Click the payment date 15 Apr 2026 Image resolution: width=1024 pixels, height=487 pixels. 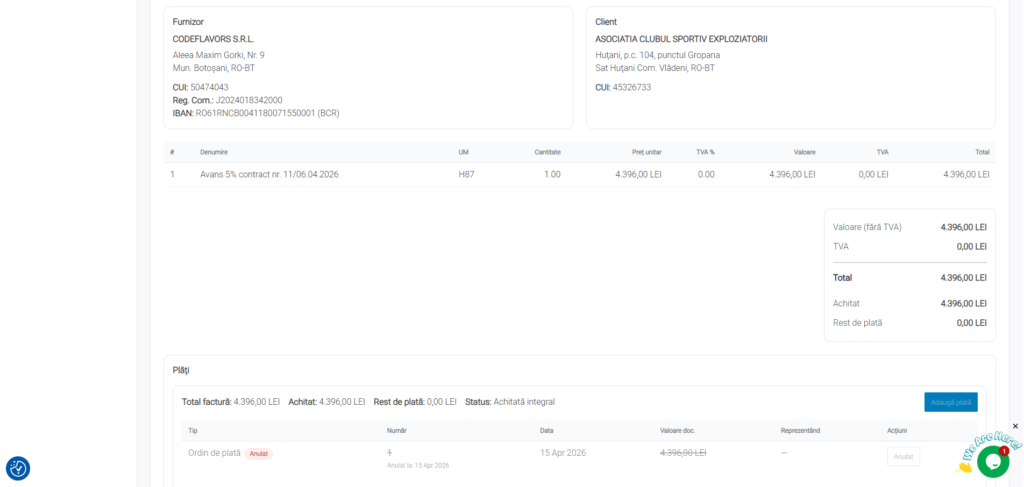coord(562,453)
